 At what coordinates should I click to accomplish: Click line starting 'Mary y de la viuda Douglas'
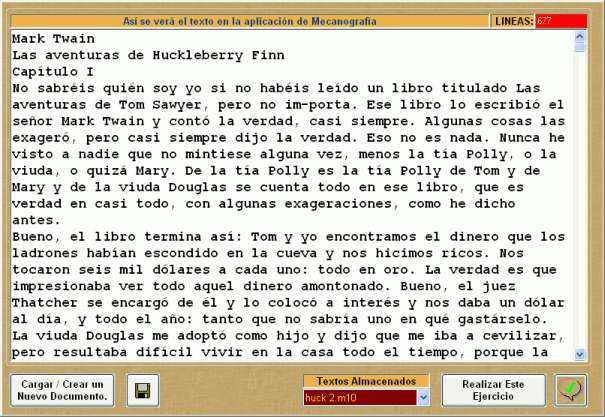pyautogui.click(x=268, y=187)
